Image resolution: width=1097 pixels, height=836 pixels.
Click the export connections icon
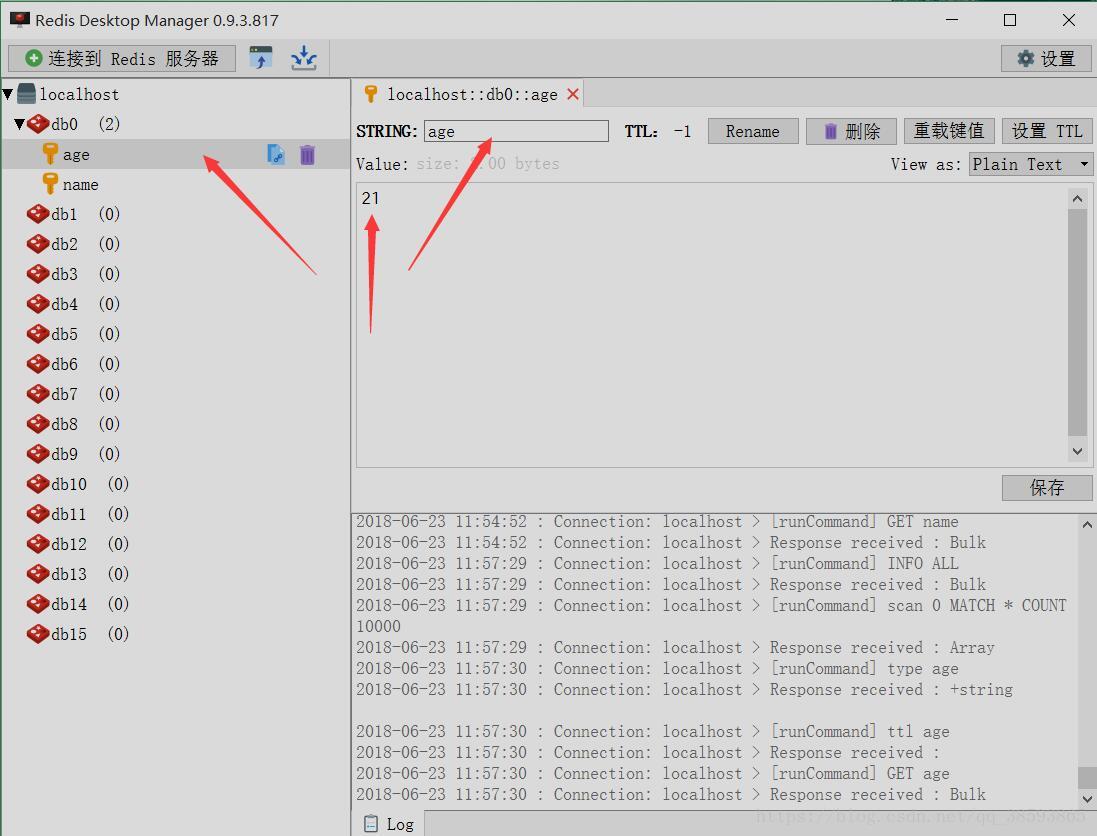304,58
